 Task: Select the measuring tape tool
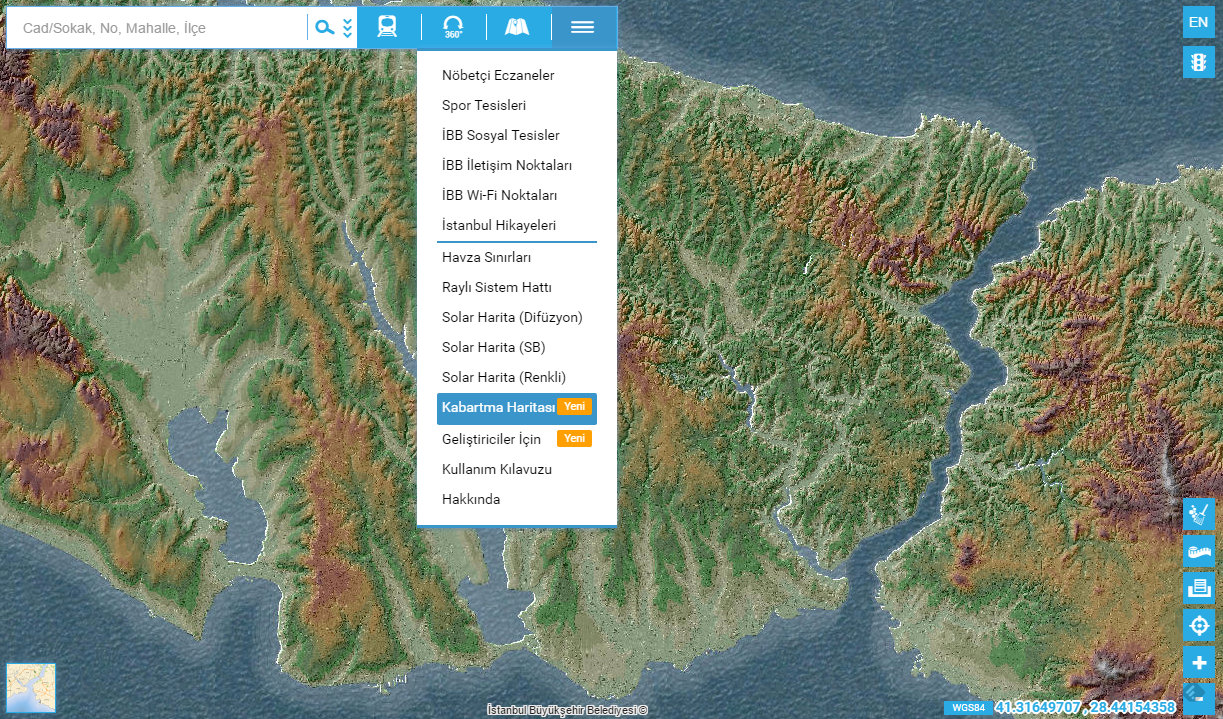click(x=1198, y=551)
